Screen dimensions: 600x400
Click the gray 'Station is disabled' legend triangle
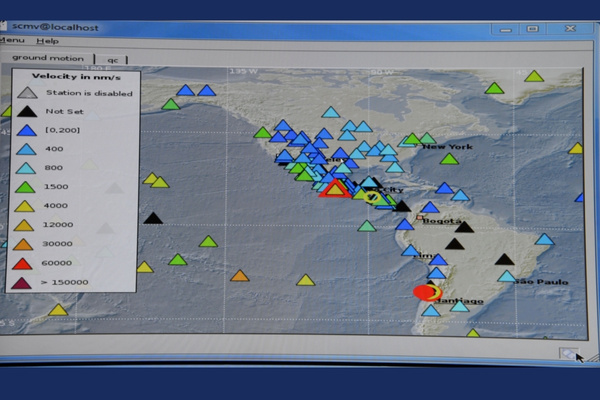(27, 93)
